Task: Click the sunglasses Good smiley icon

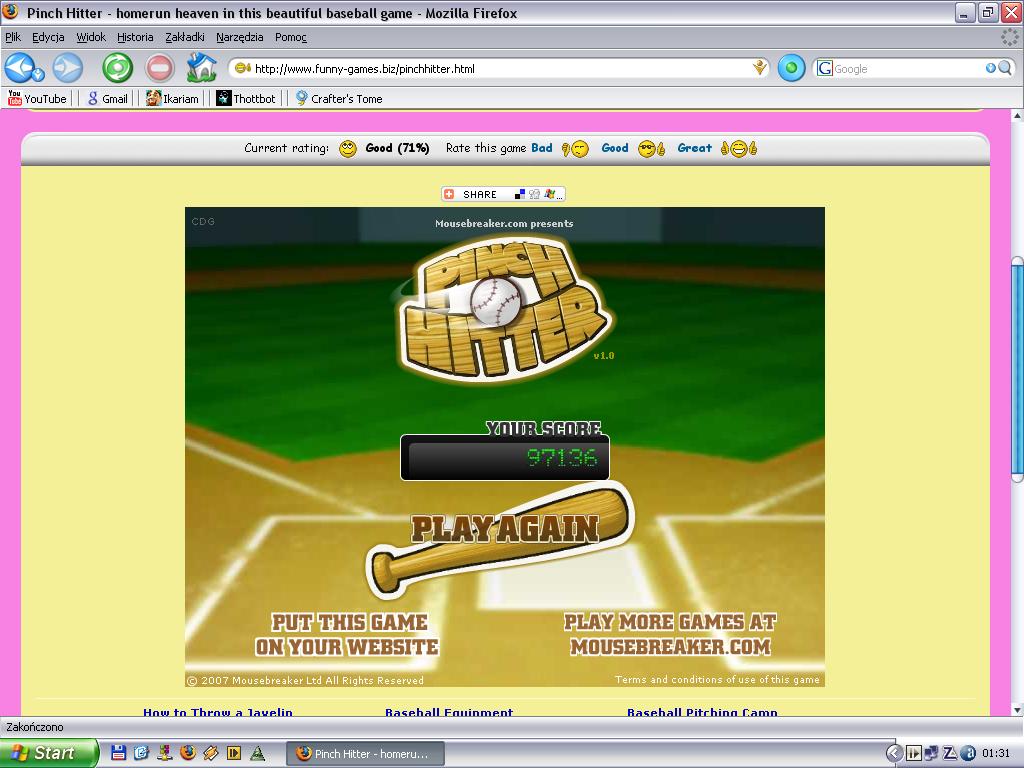Action: (x=652, y=150)
